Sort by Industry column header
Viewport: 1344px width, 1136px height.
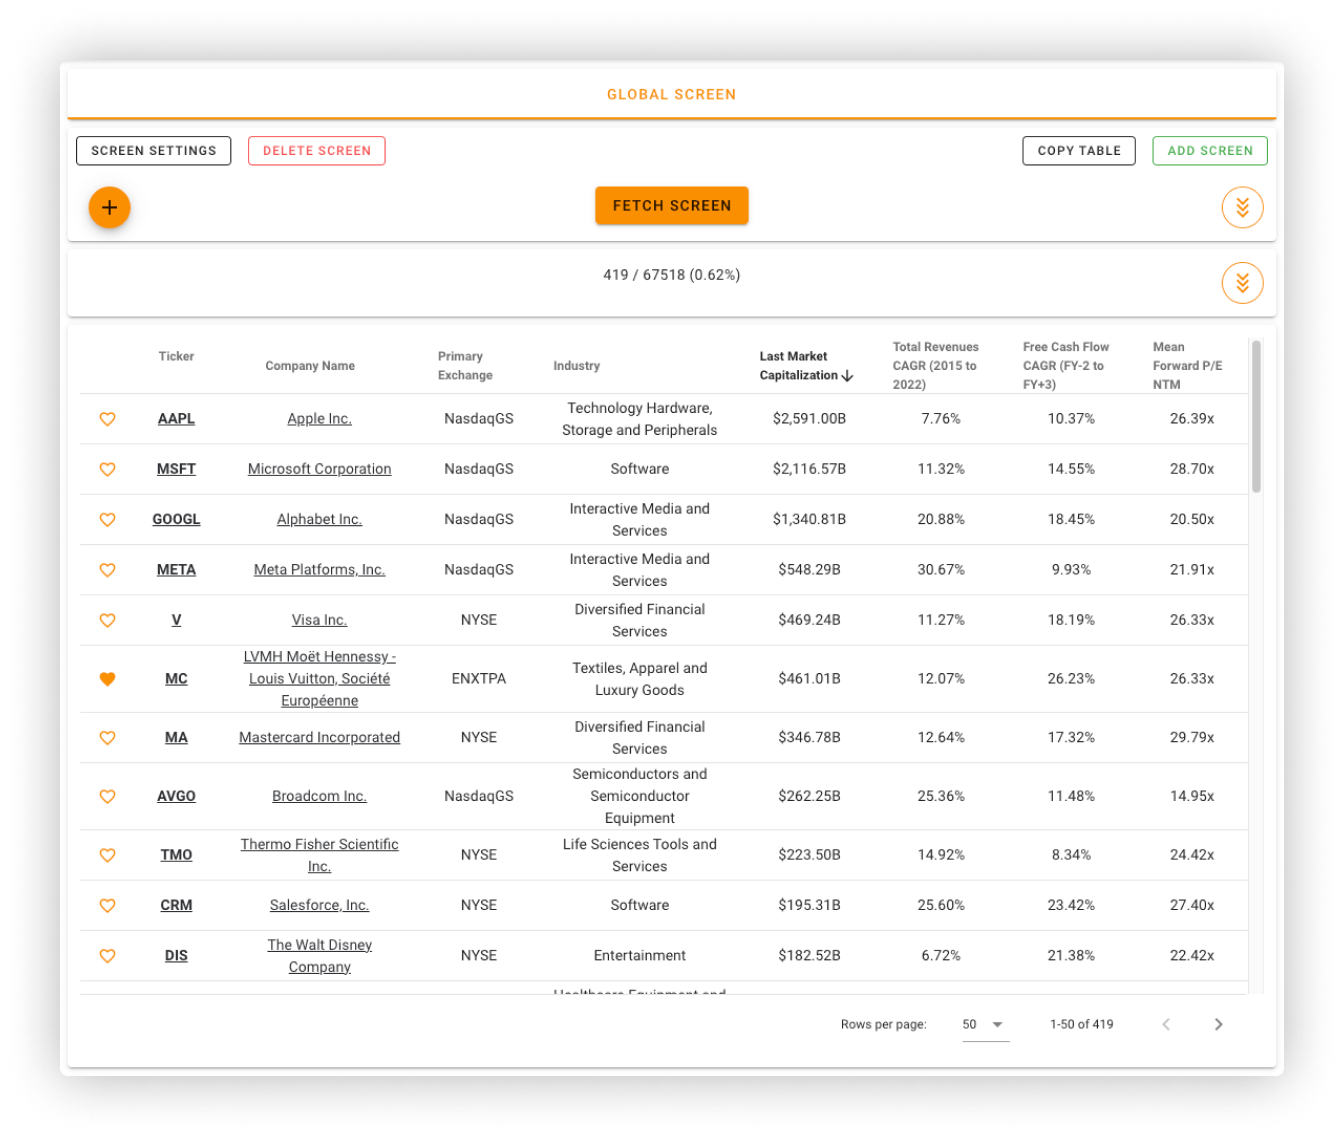click(x=577, y=366)
